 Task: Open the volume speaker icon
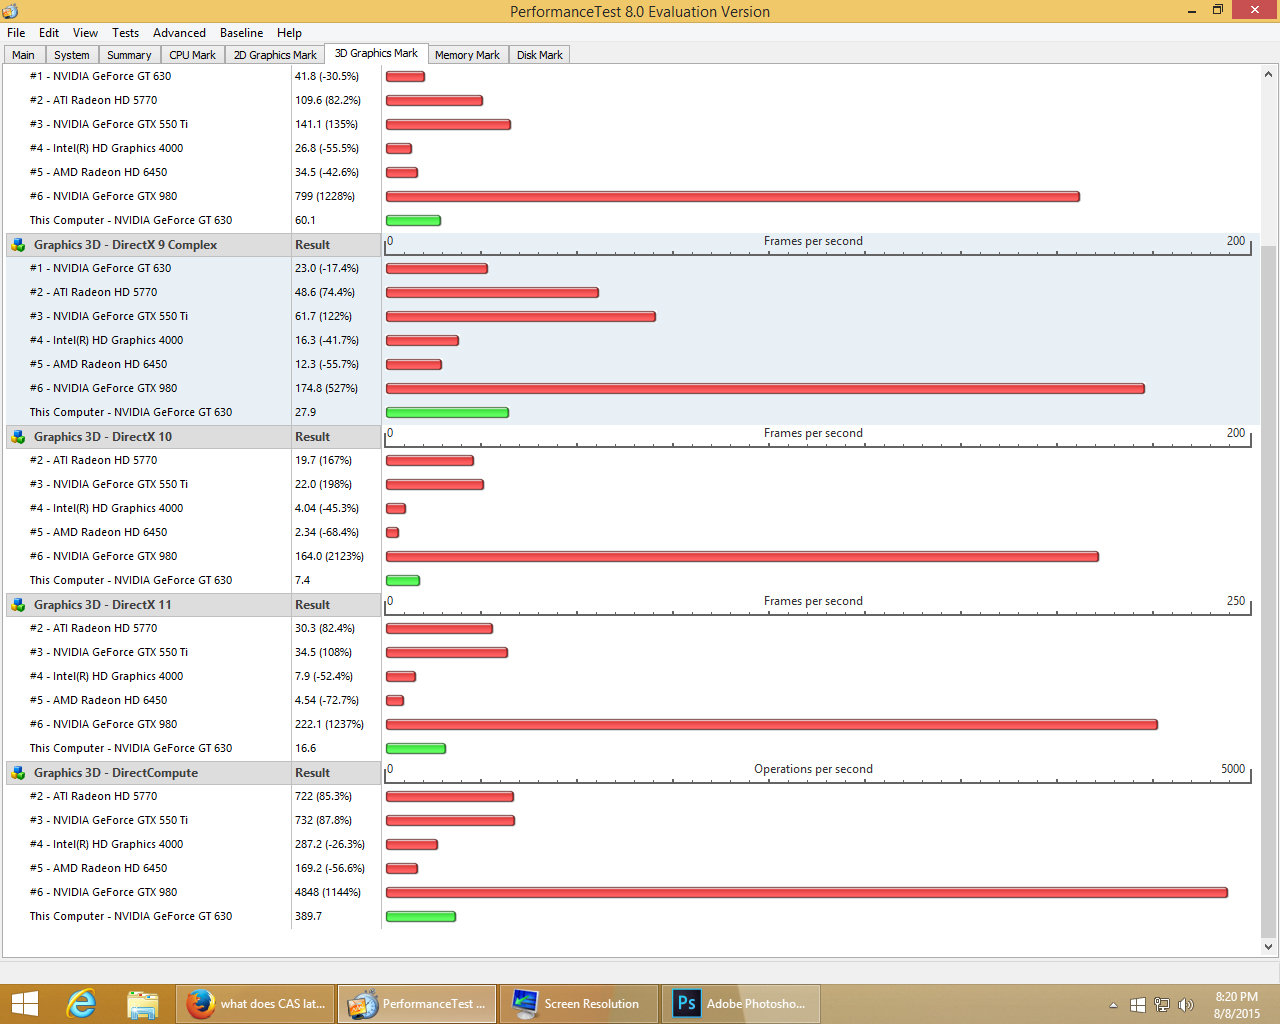1186,1005
